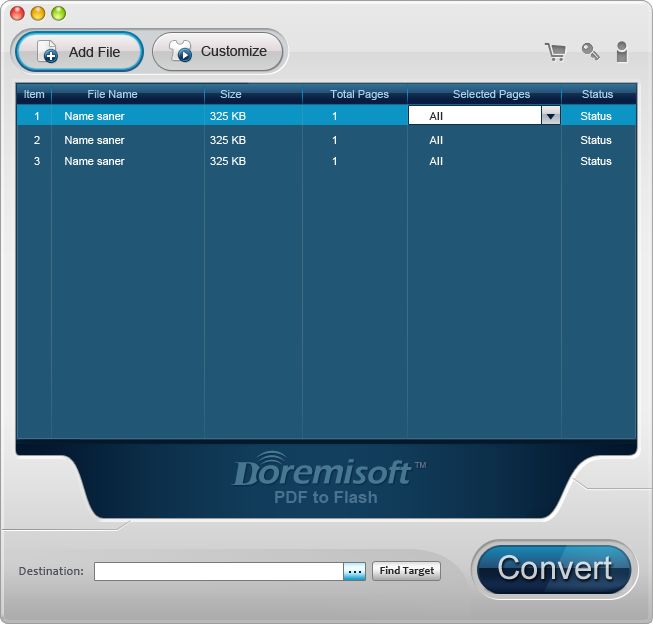Image resolution: width=653 pixels, height=627 pixels.
Task: Click the Add File button
Action: click(79, 52)
